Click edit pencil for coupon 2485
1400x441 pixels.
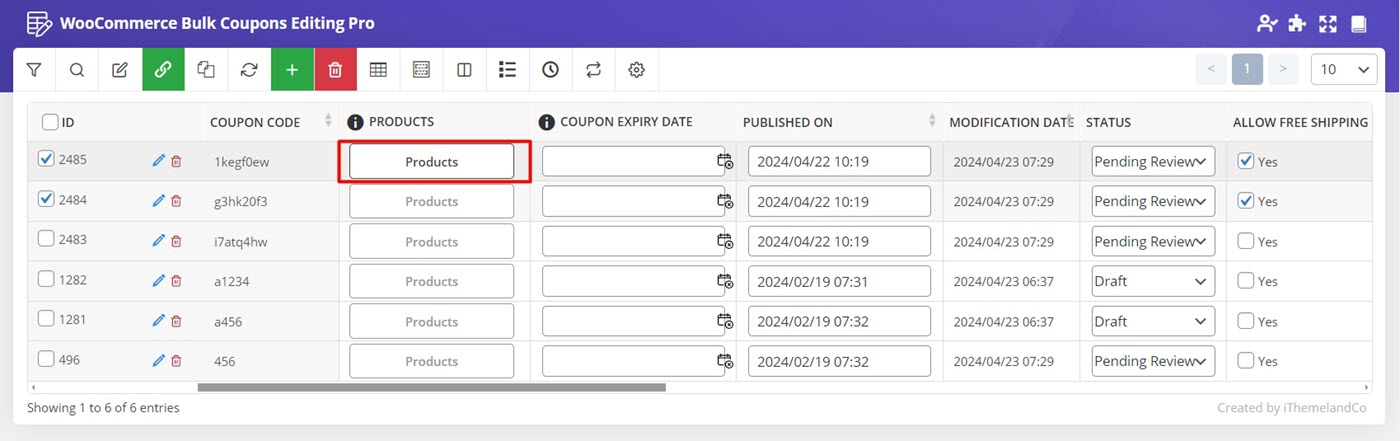pos(158,161)
